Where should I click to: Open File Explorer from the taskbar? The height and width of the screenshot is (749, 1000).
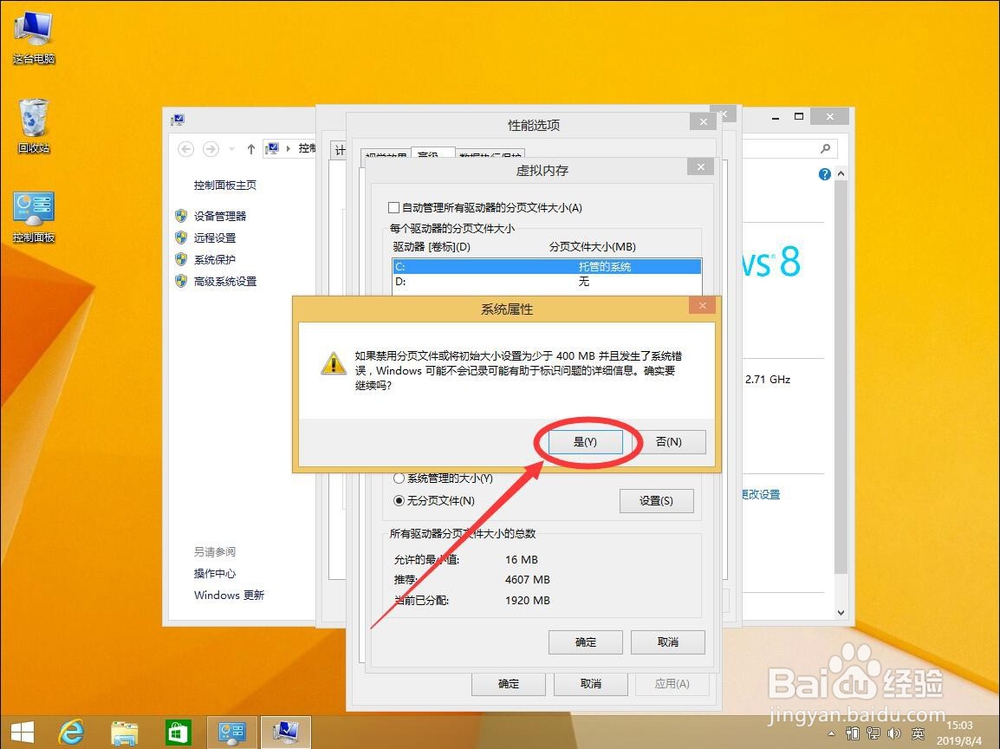pos(124,732)
